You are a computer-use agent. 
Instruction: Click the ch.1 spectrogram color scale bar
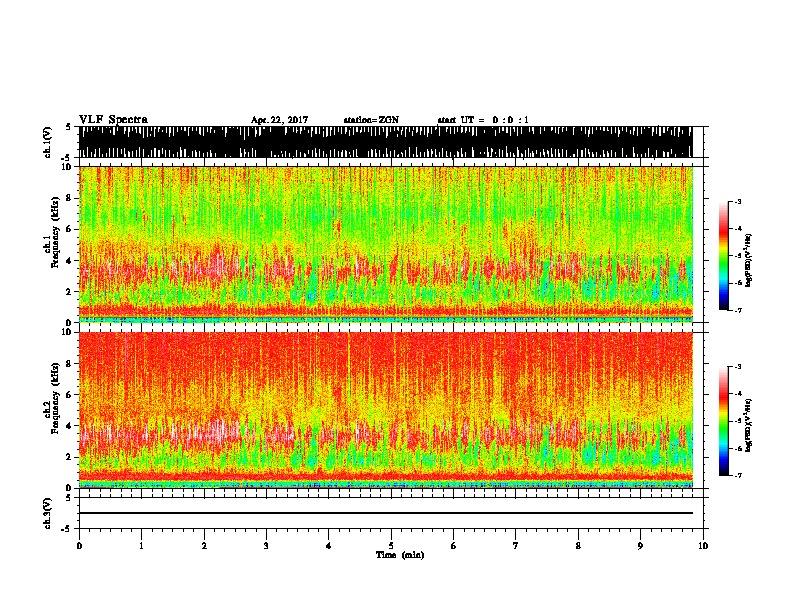[724, 255]
